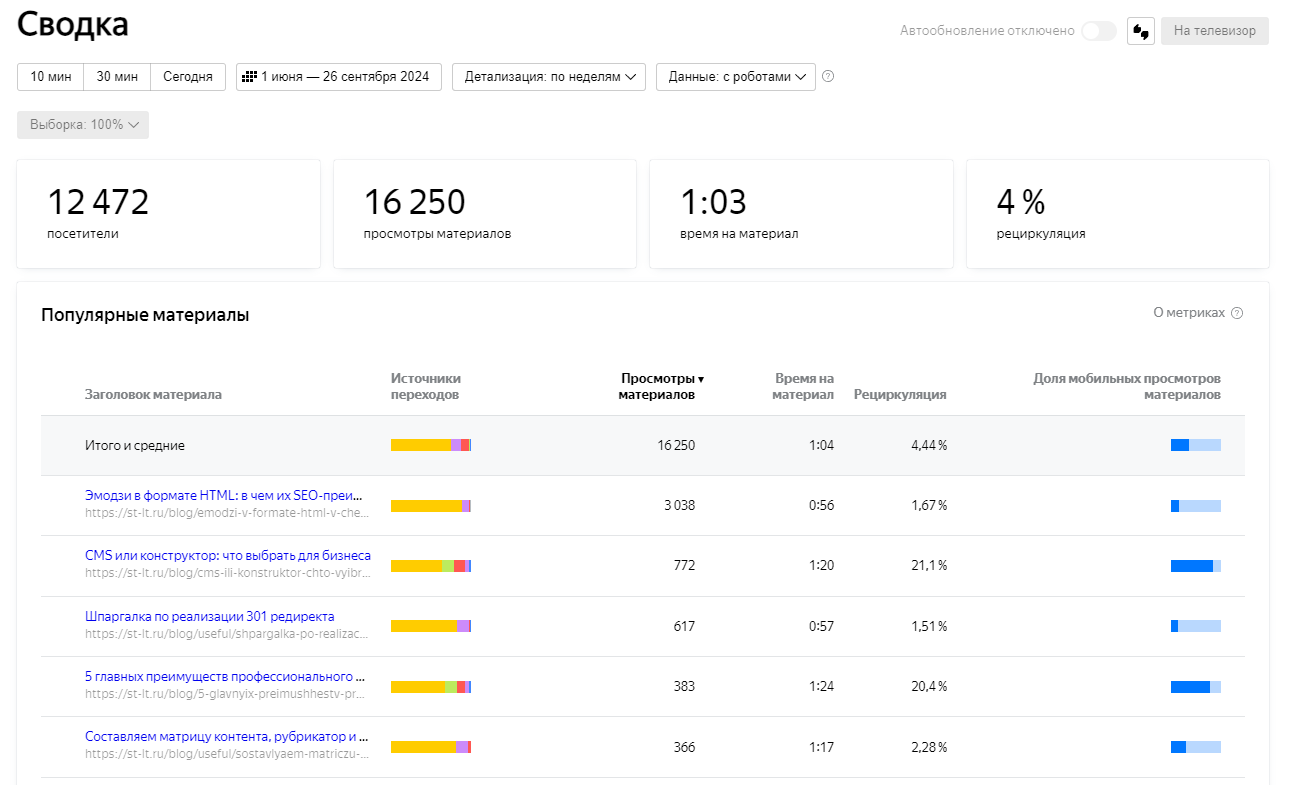Select the Сегодня time range
Screen dimensions: 1298x785
tap(188, 77)
